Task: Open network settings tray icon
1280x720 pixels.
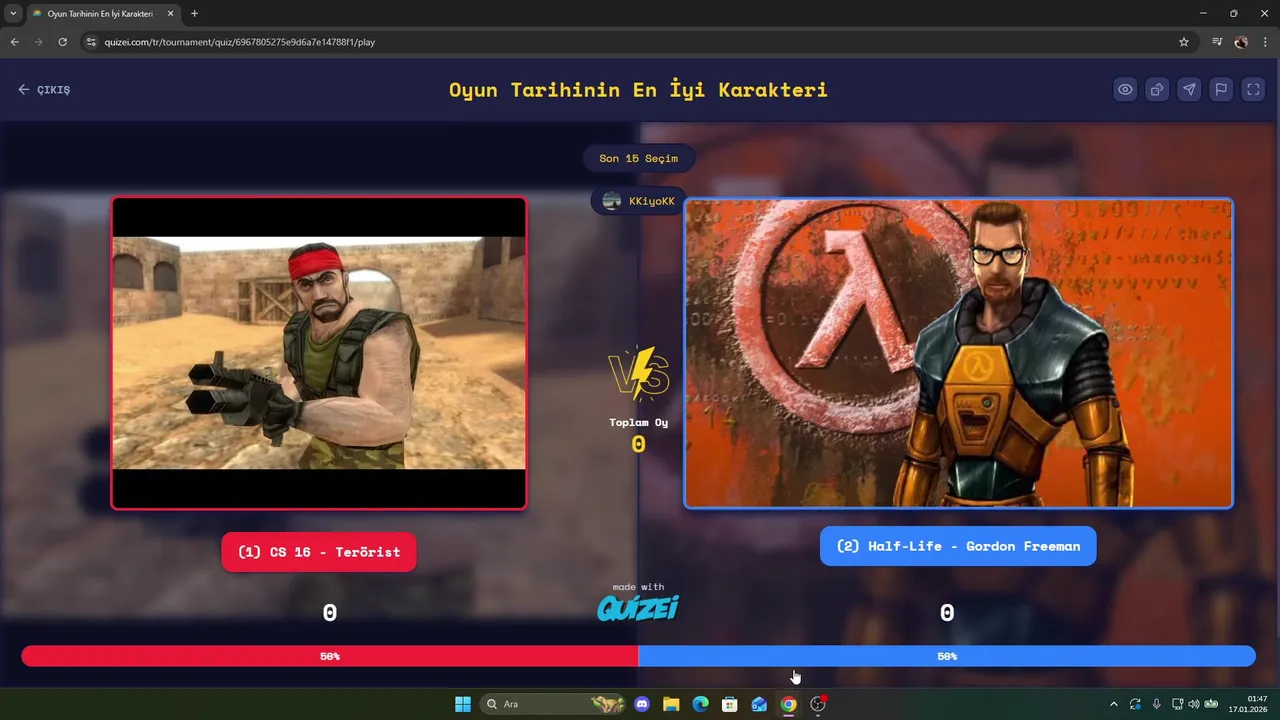Action: tap(1177, 704)
